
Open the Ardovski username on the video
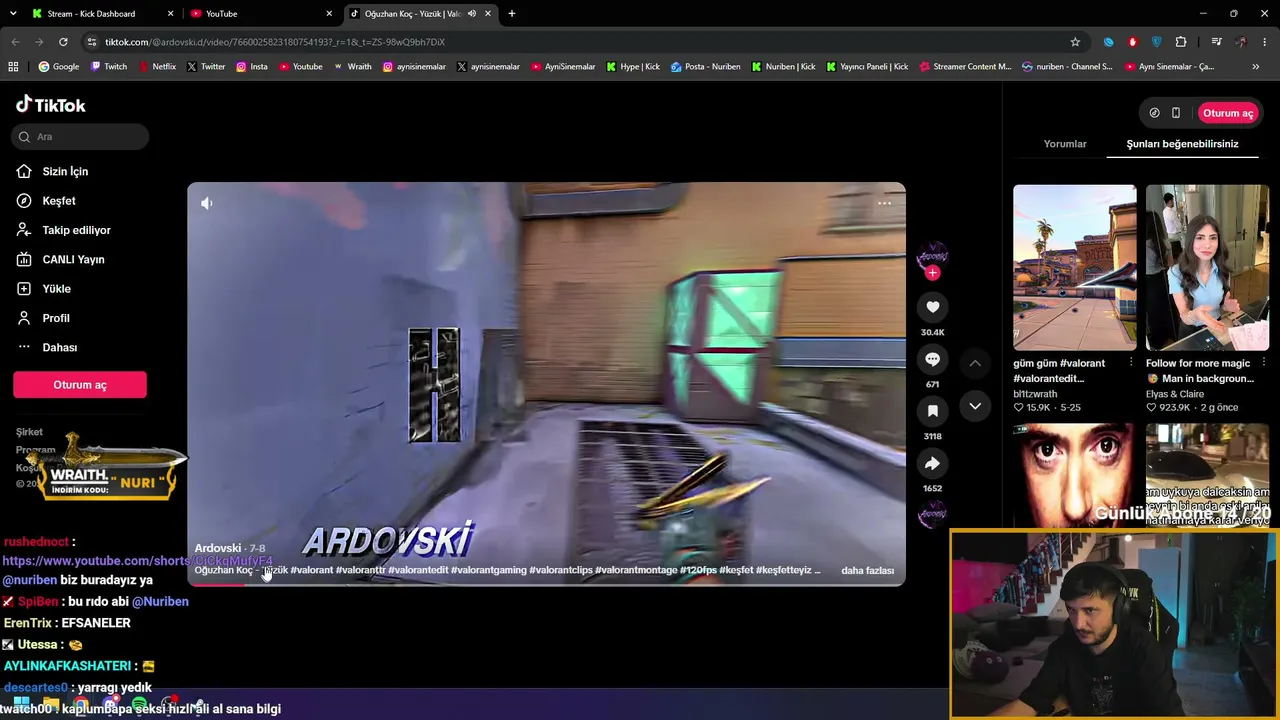(x=218, y=548)
